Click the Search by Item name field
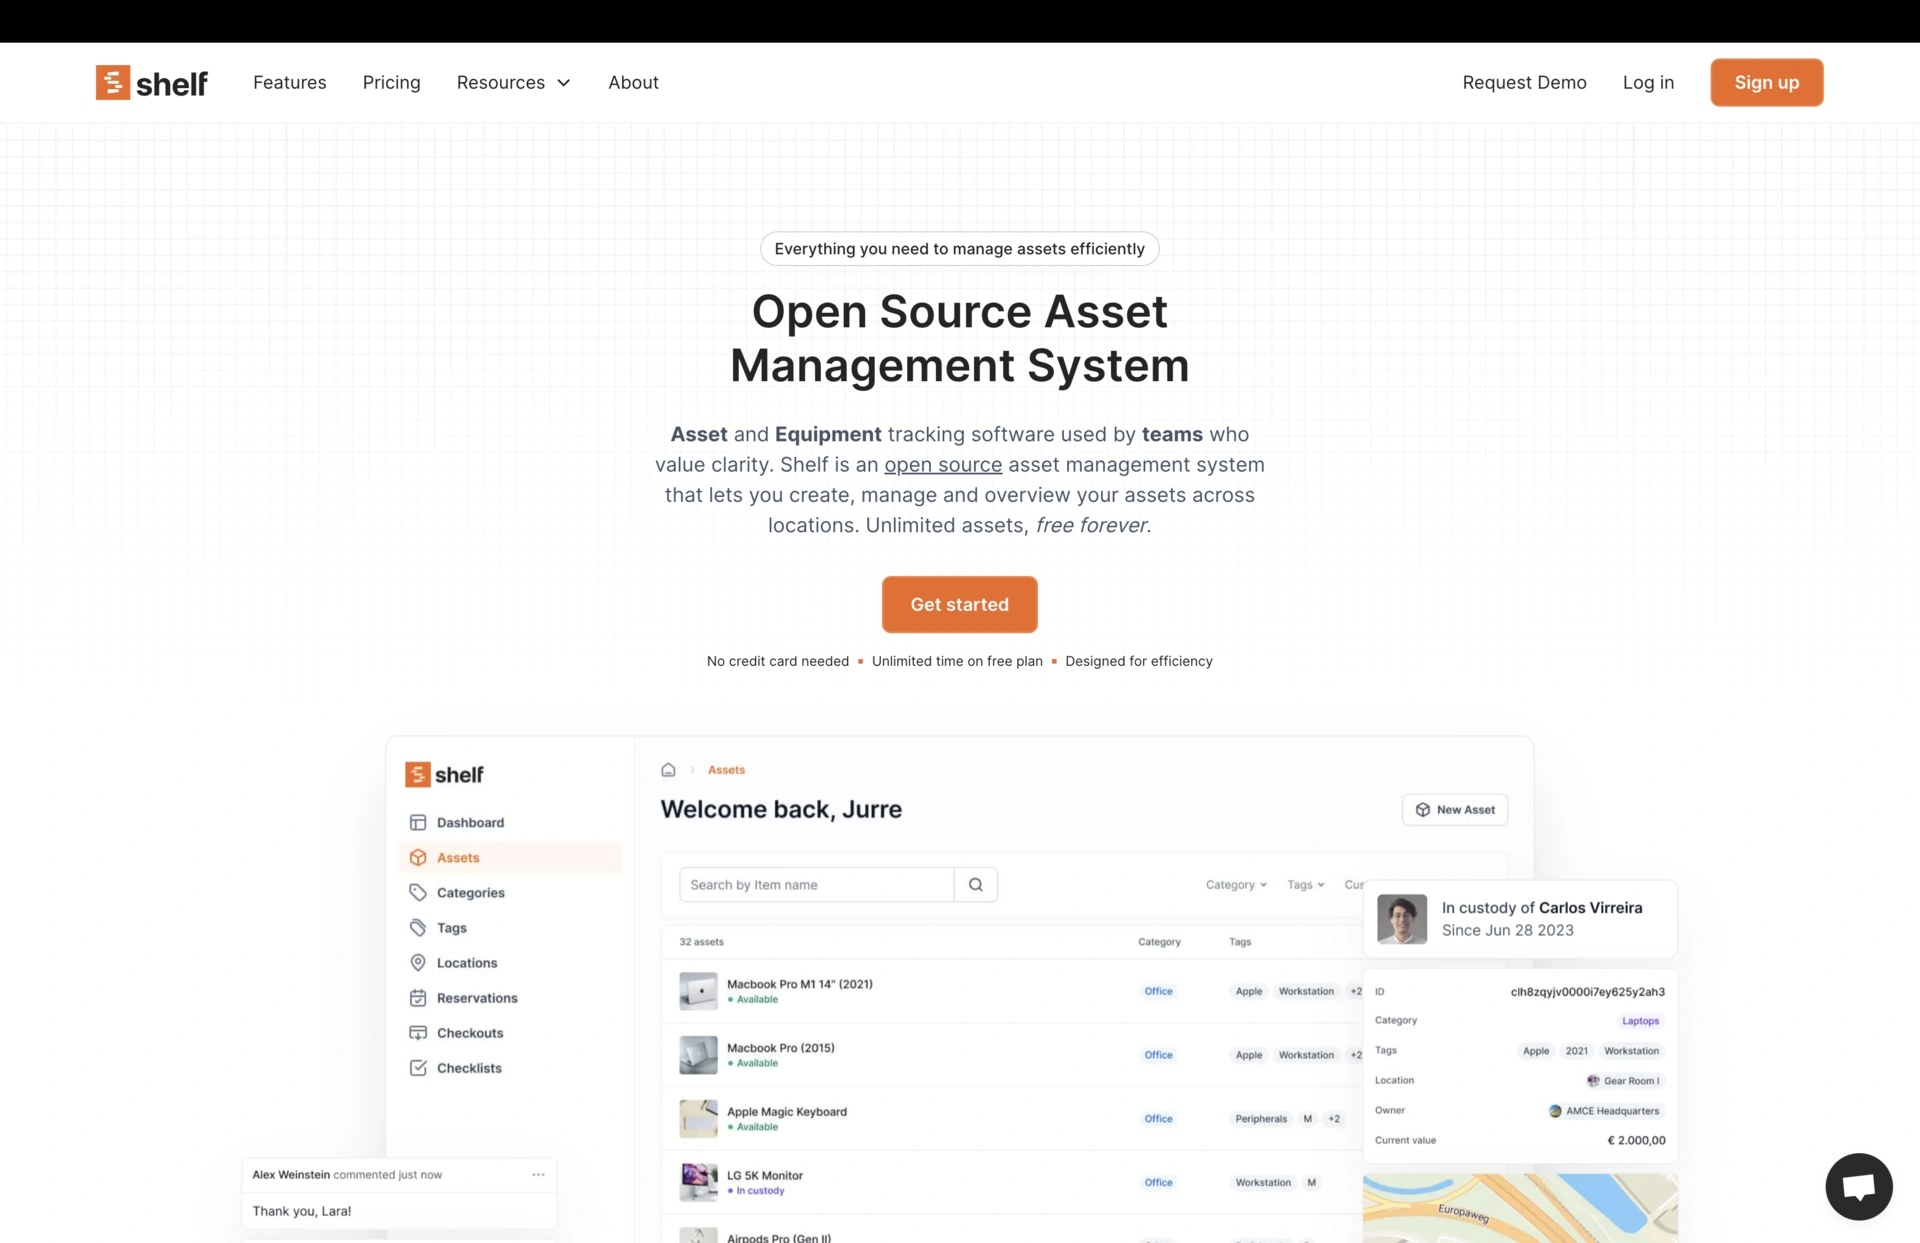Screen dimensions: 1920x1243 (x=816, y=884)
